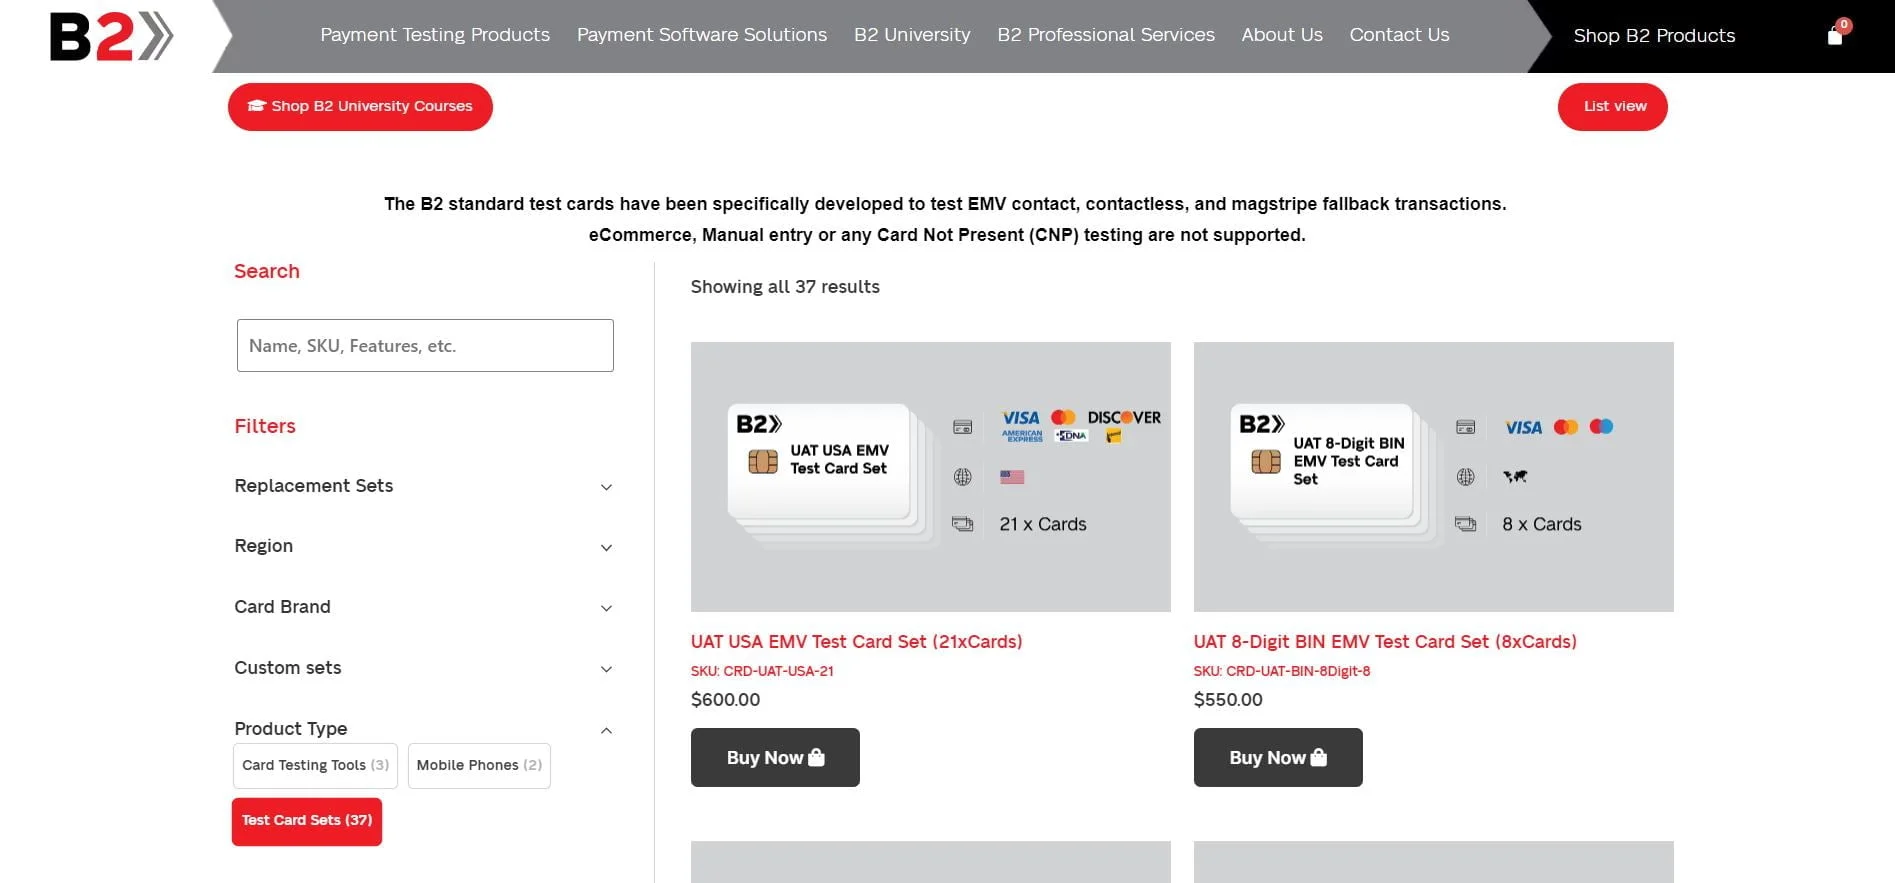Select Mobile Phones (2) filter
This screenshot has height=883, width=1895.
click(x=479, y=766)
